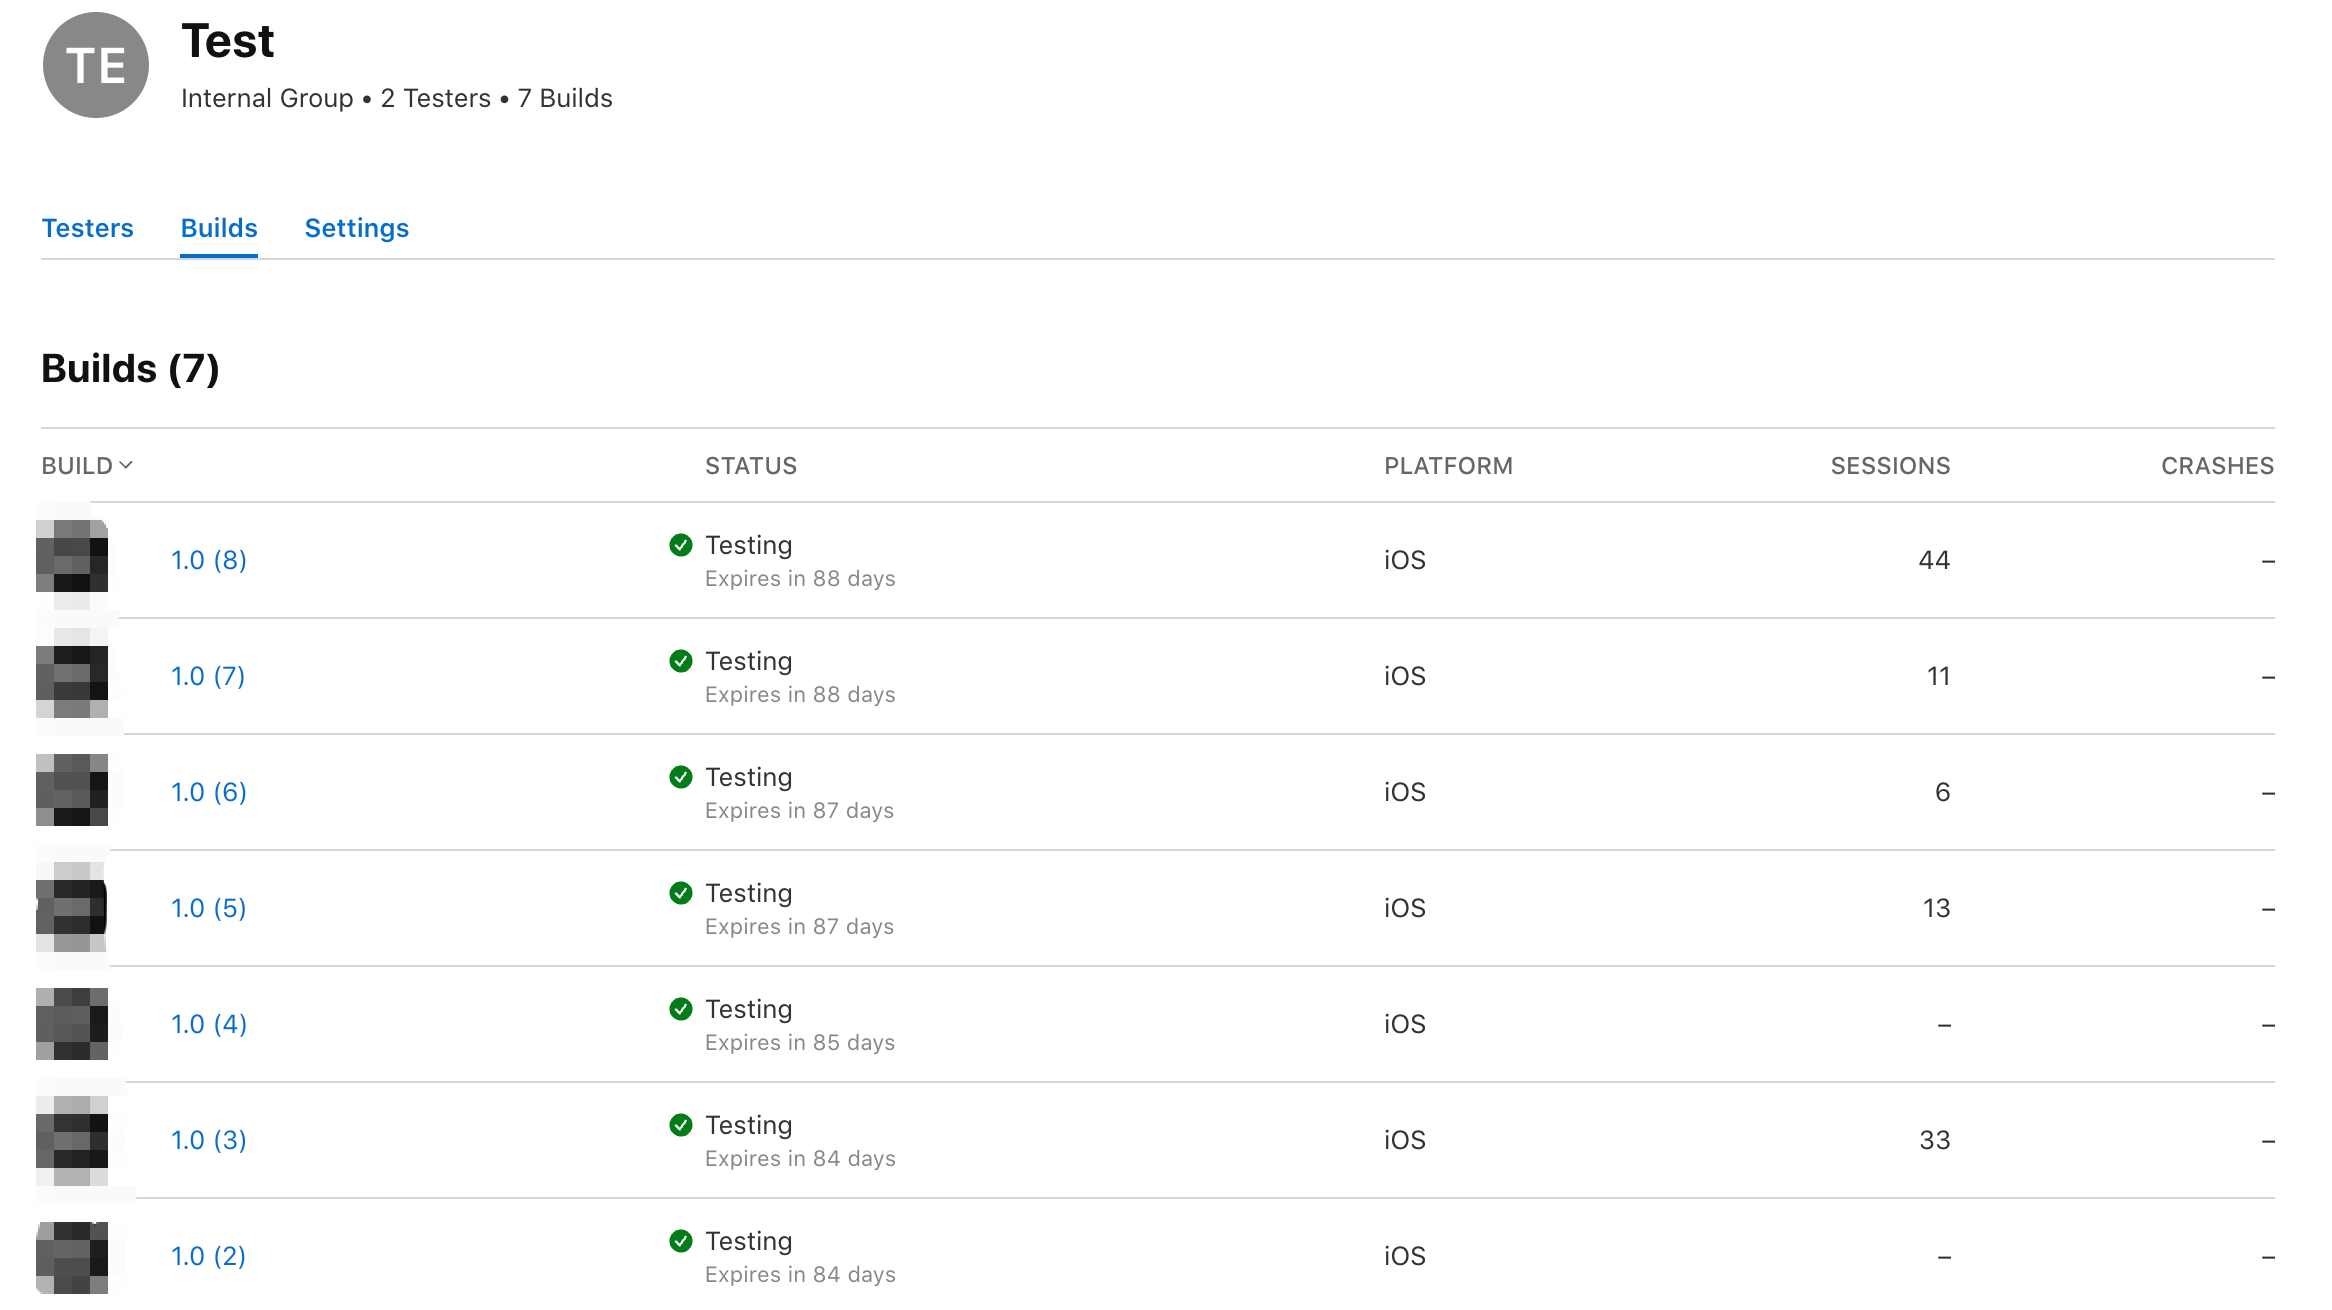
Task: Switch to the Testers tab
Action: 88,228
